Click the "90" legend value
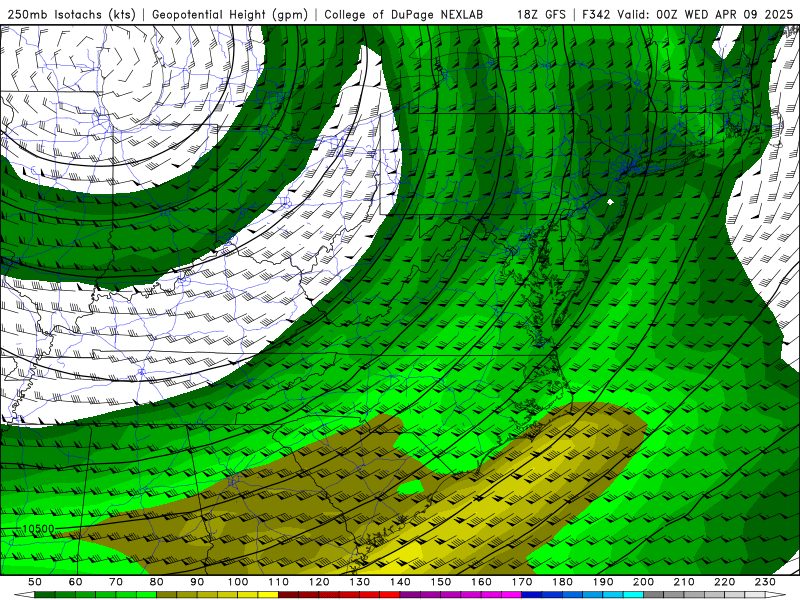 pos(197,582)
